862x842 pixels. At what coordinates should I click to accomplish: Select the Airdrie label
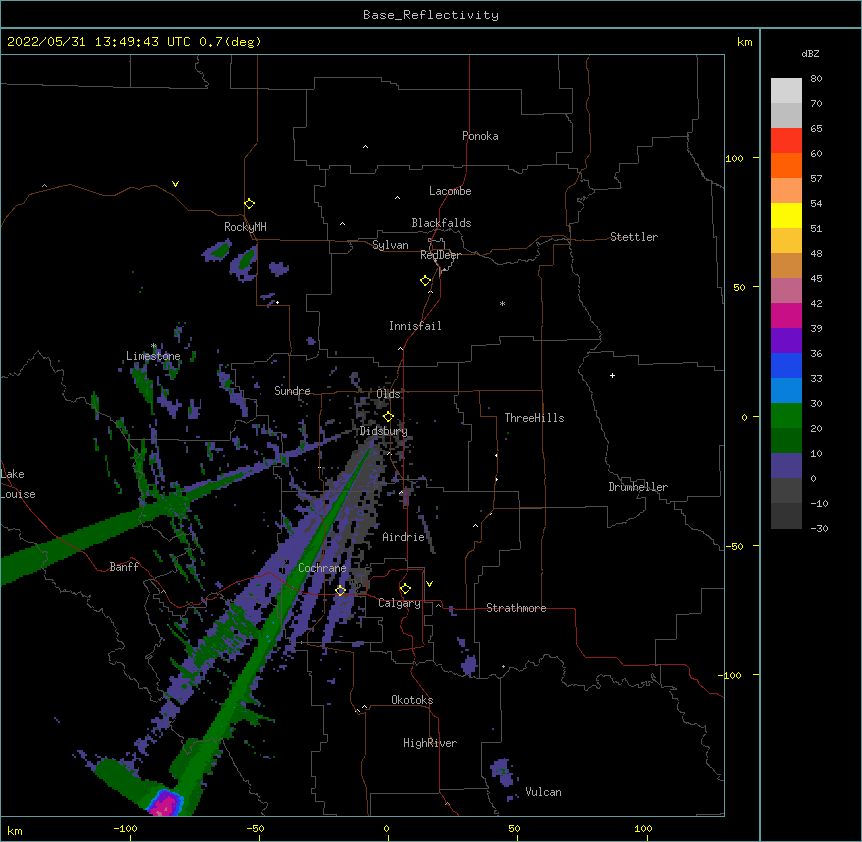(x=404, y=537)
